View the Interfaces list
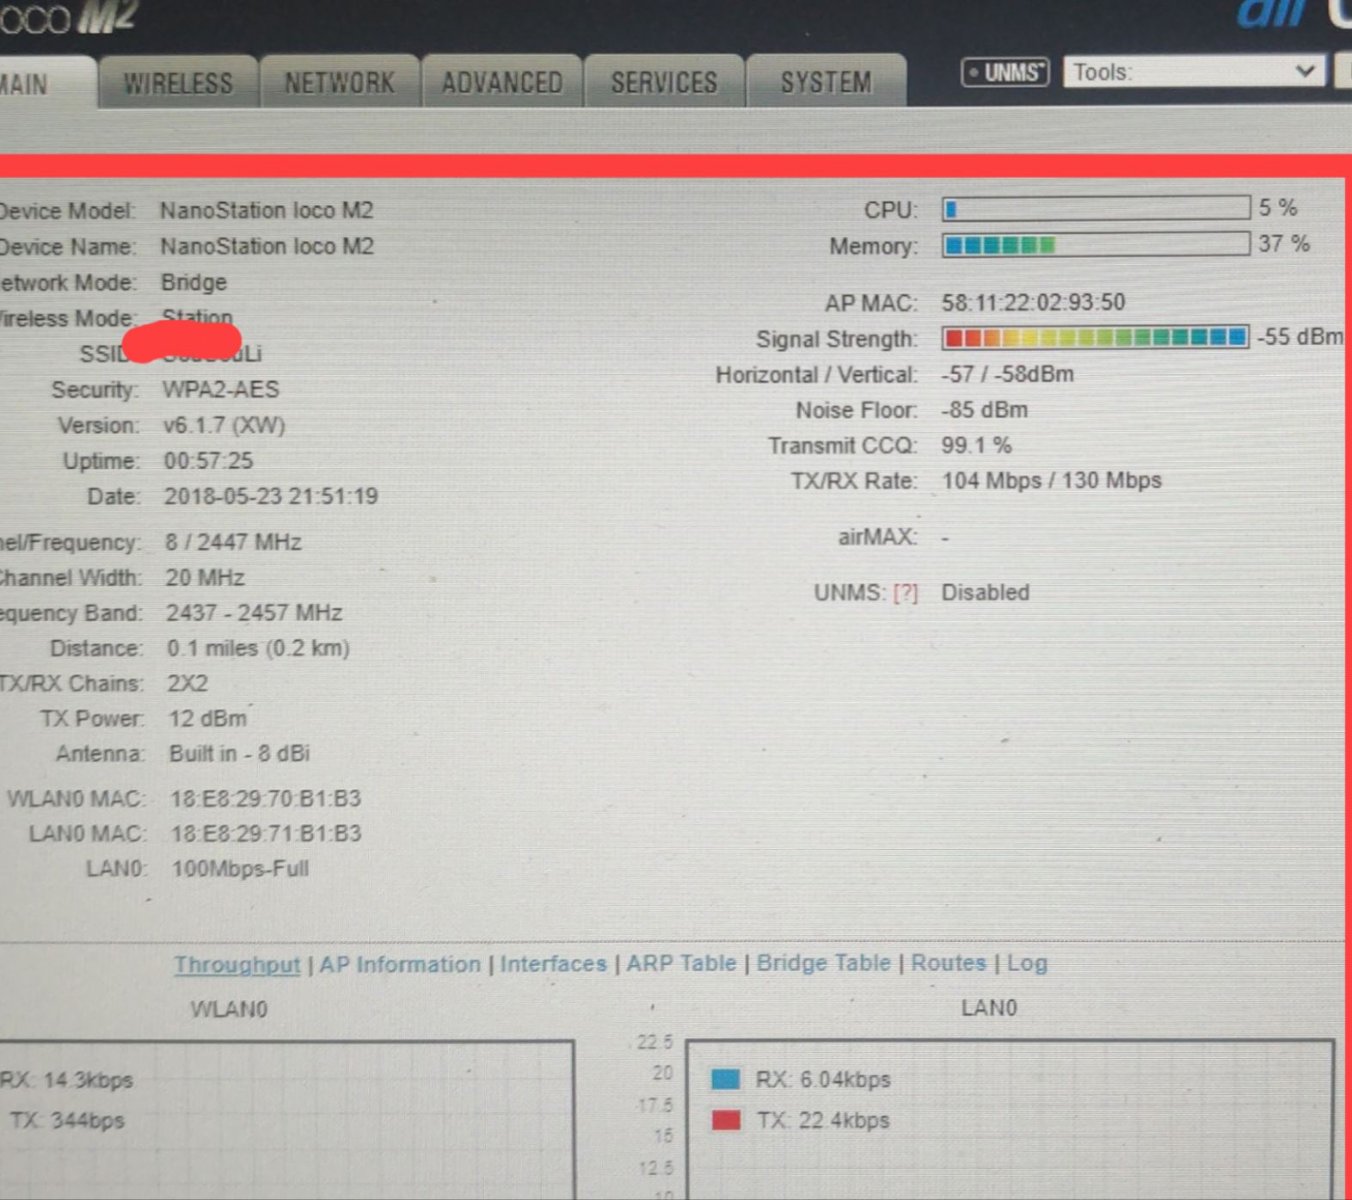Screen dimensions: 1352x1200 pyautogui.click(x=553, y=964)
